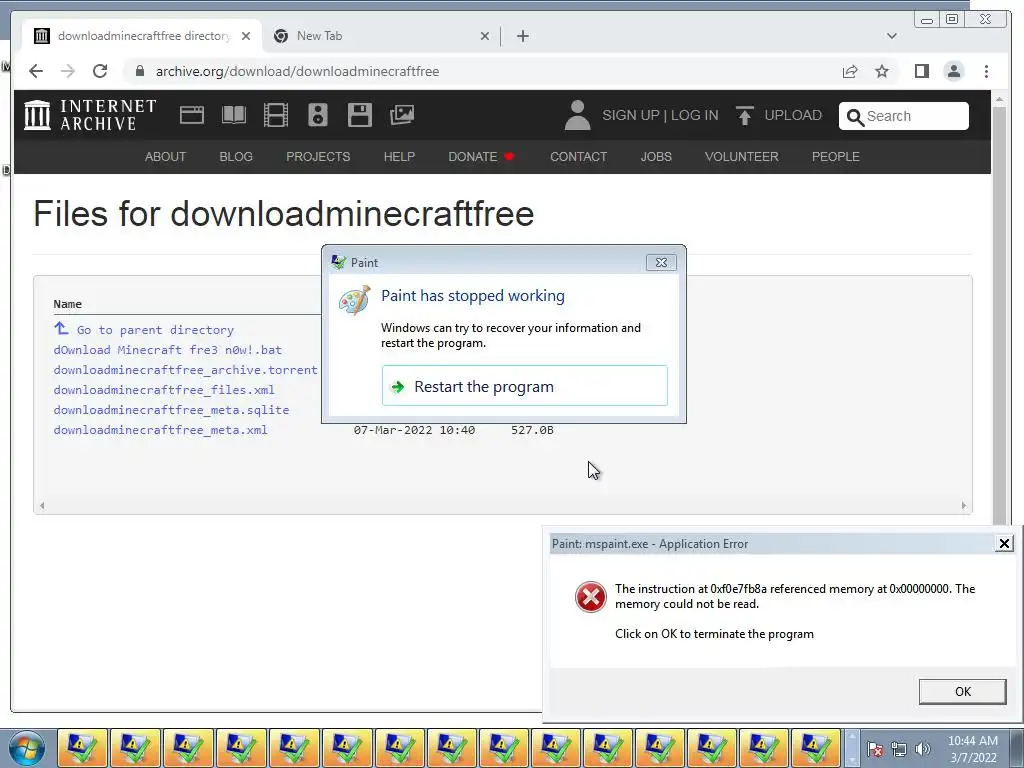
Task: Click the Chrome back arrow
Action: coord(36,71)
